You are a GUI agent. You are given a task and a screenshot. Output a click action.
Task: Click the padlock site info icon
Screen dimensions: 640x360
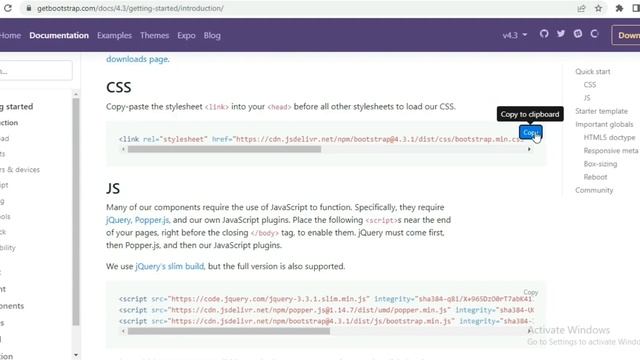pyautogui.click(x=29, y=8)
